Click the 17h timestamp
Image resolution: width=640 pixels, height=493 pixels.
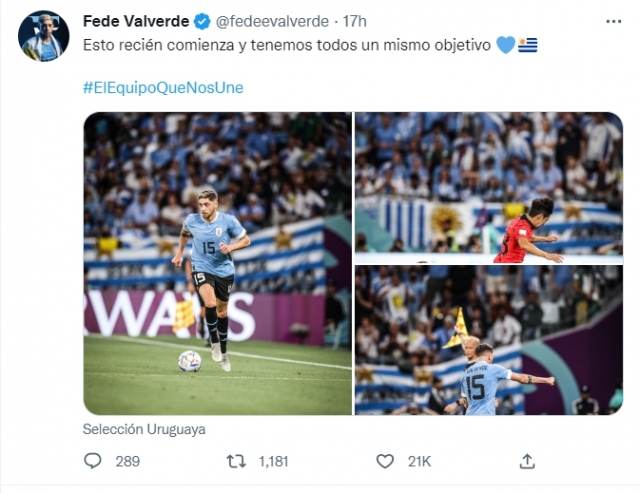pyautogui.click(x=354, y=21)
